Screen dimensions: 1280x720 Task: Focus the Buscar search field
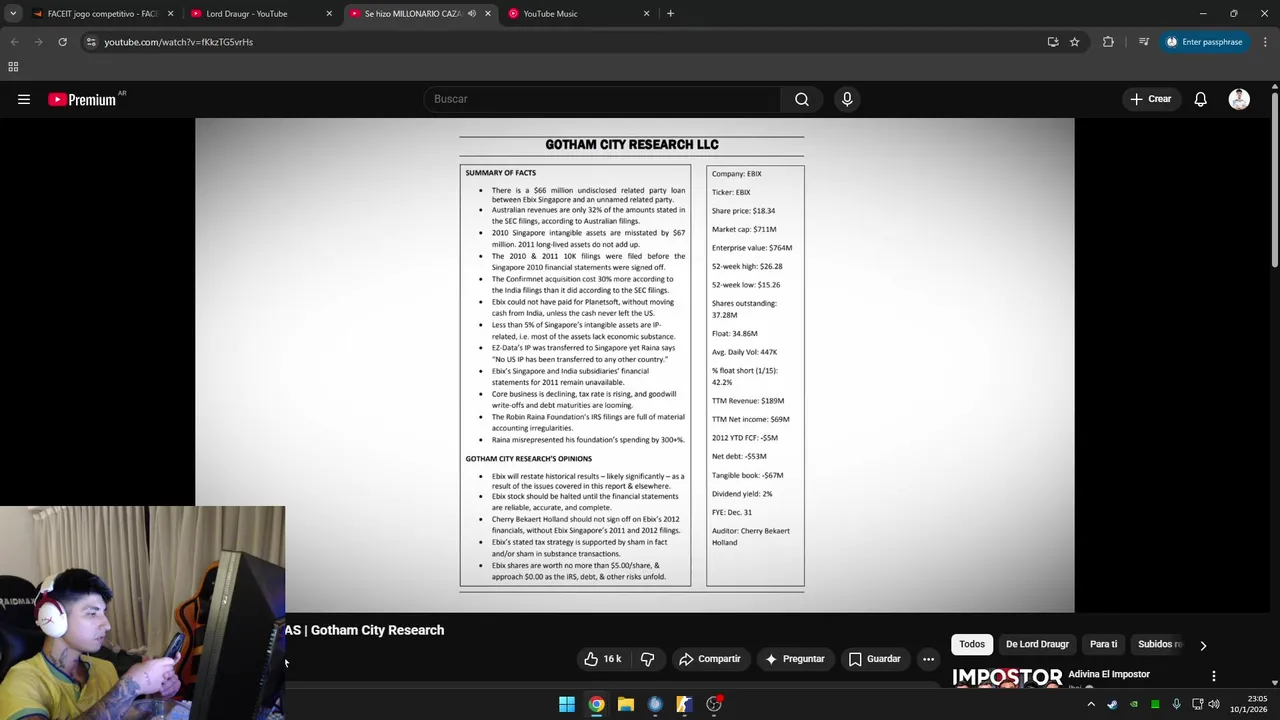tap(603, 99)
